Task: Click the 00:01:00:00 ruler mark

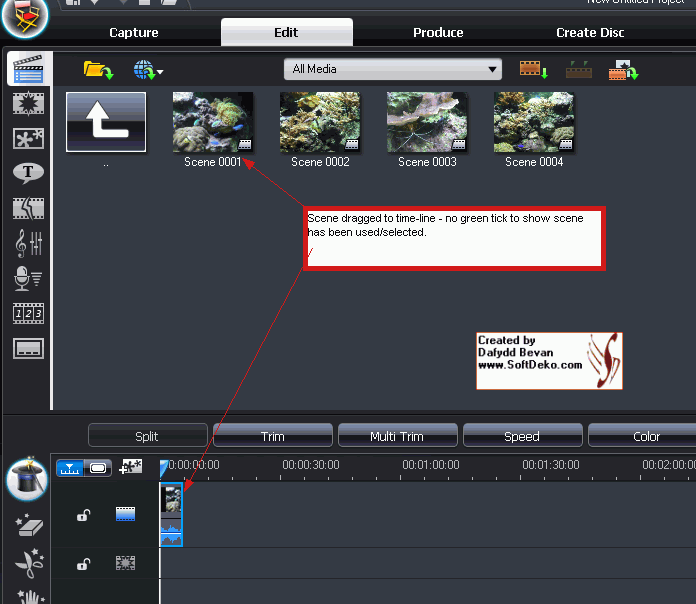Action: point(431,465)
